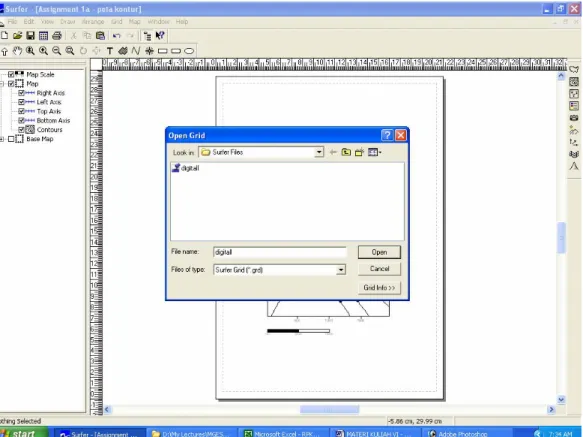583x437 pixels.
Task: Click the Contour Map icon in right toolbar
Action: click(574, 82)
